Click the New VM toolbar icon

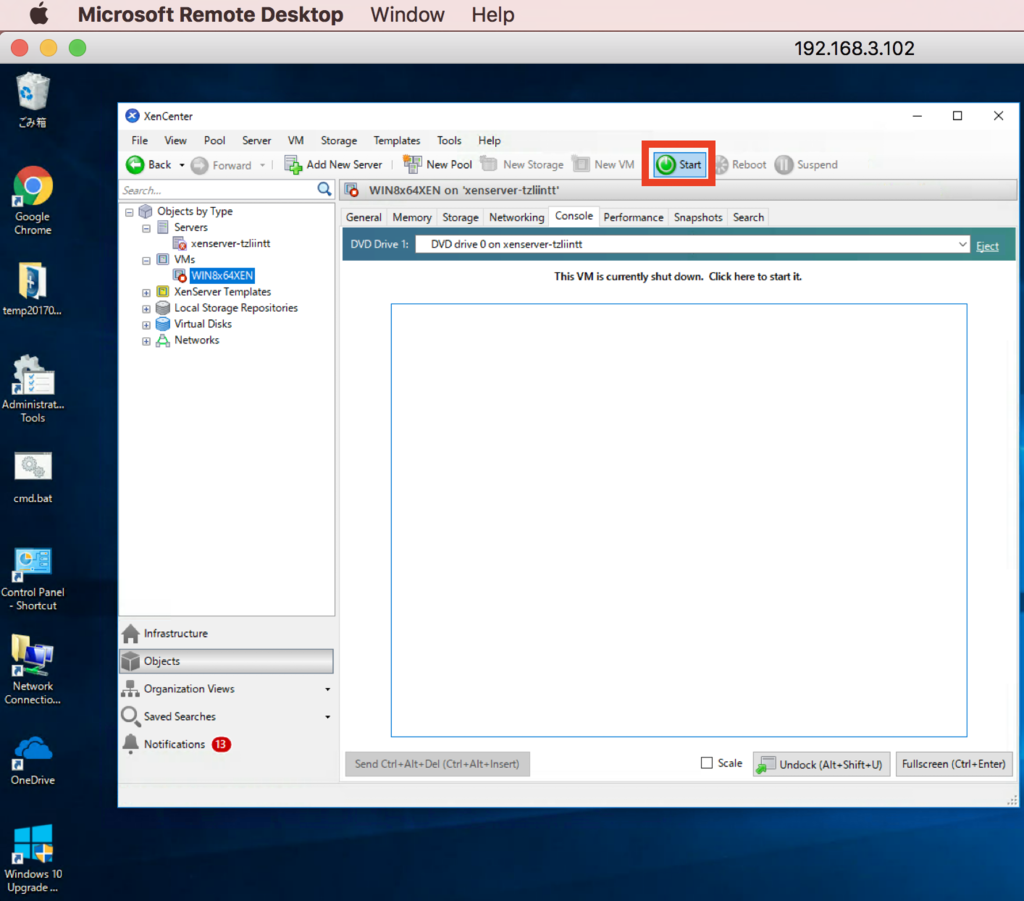(x=581, y=164)
